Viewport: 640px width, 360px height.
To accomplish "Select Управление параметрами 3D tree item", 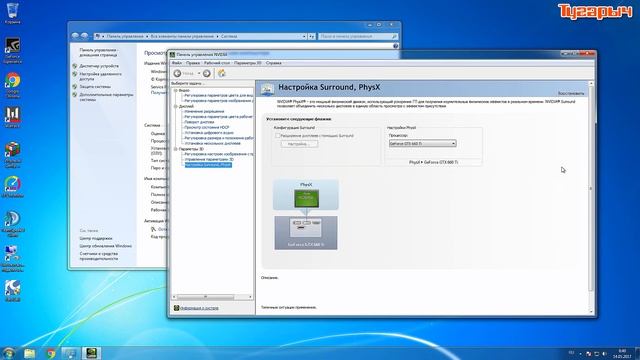I will click(x=209, y=159).
